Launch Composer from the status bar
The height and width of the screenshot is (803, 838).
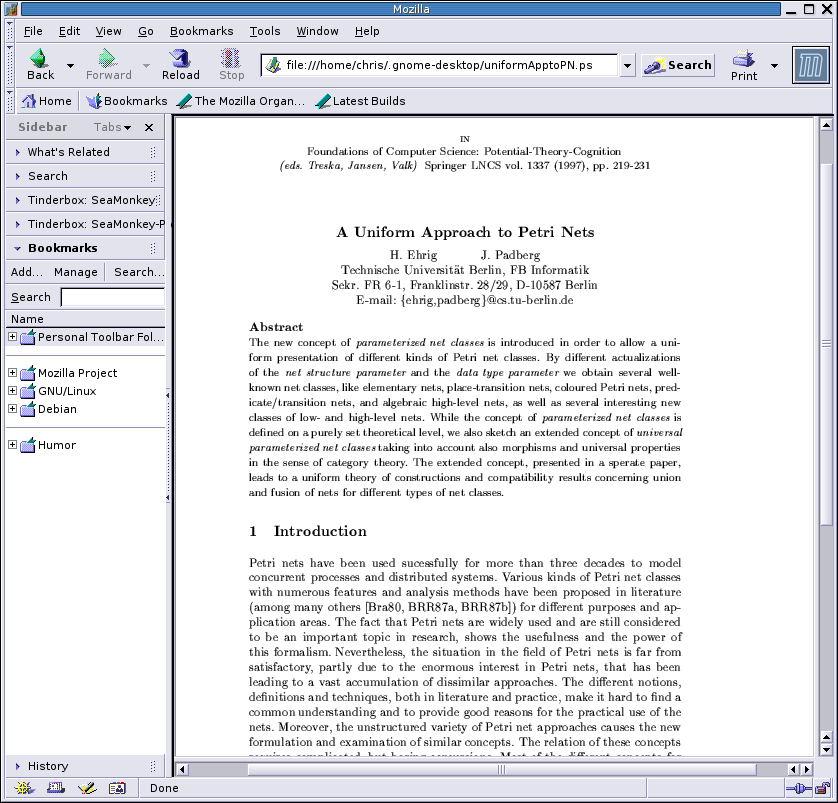pyautogui.click(x=87, y=788)
